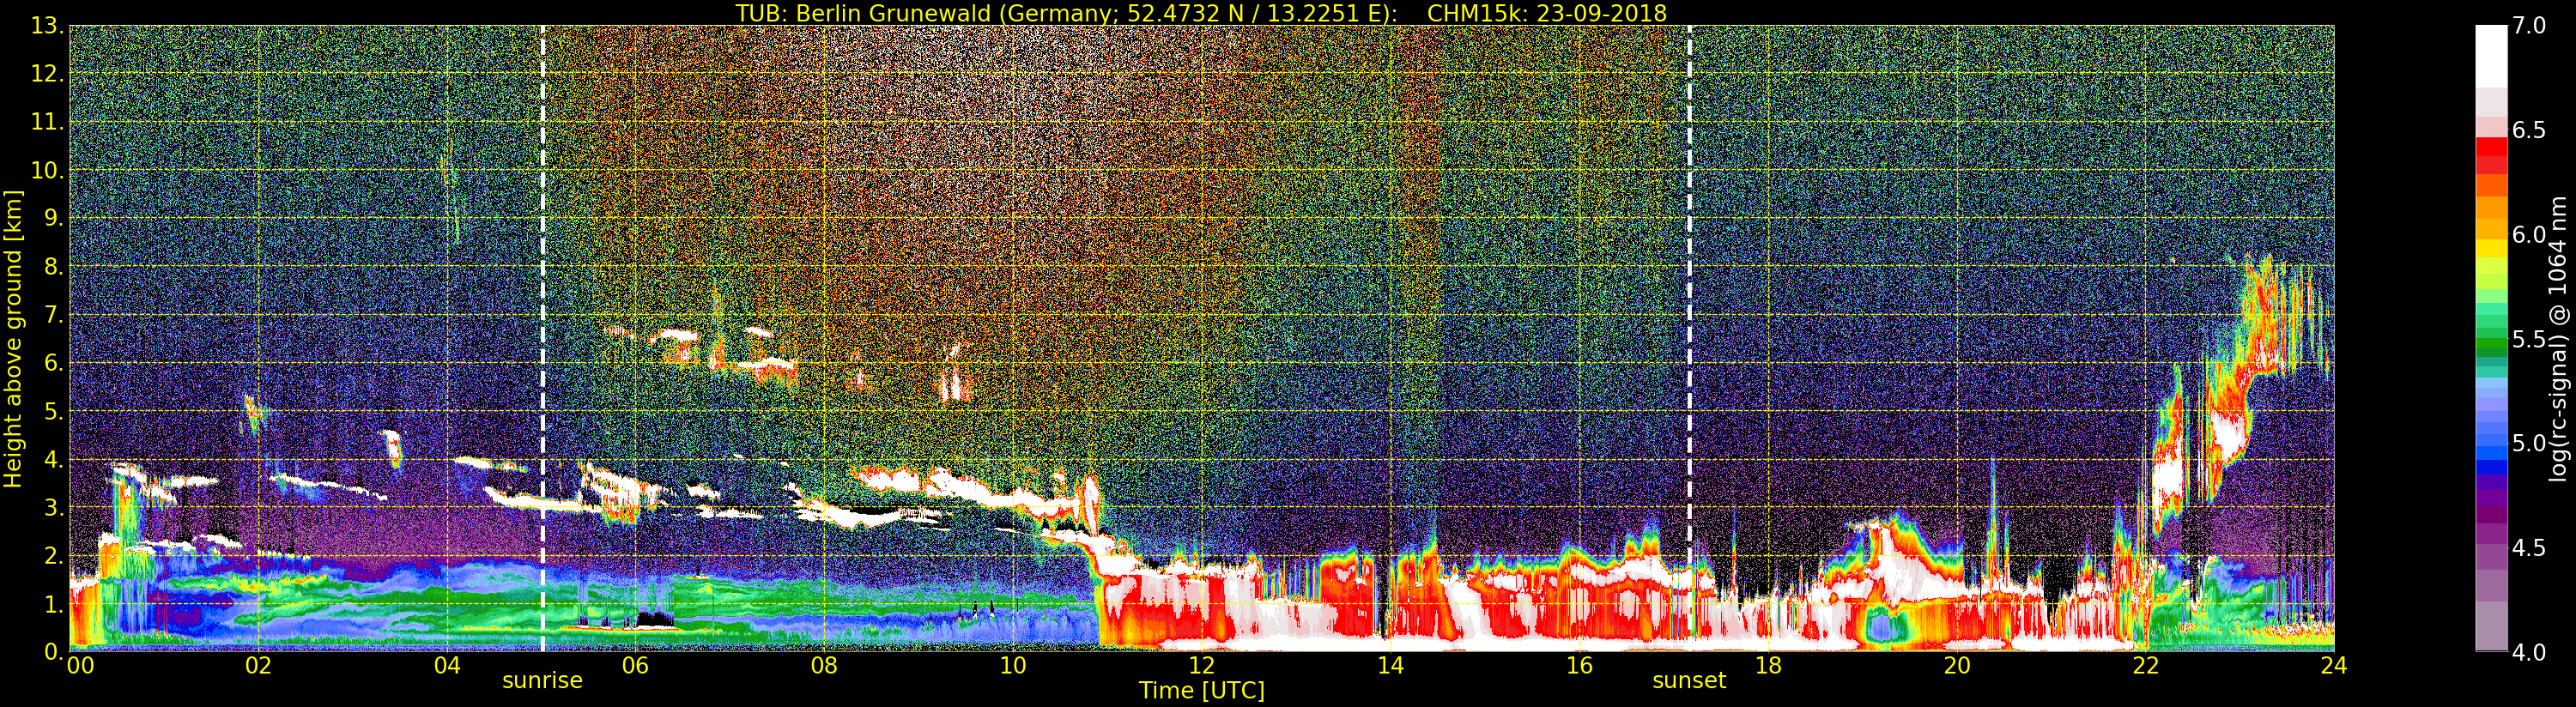This screenshot has height=707, width=2576.
Task: Select the "12." tick on the height axis
Action: point(48,74)
